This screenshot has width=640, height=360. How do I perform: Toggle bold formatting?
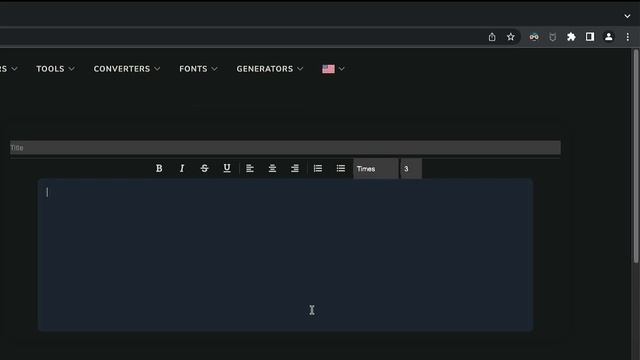click(x=159, y=168)
